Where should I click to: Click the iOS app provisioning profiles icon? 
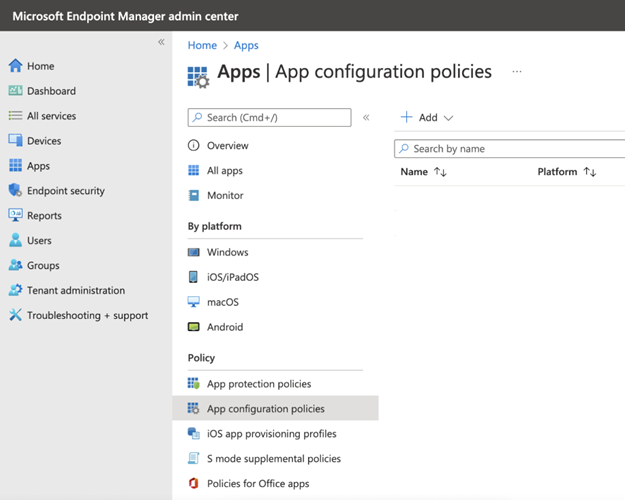point(194,434)
